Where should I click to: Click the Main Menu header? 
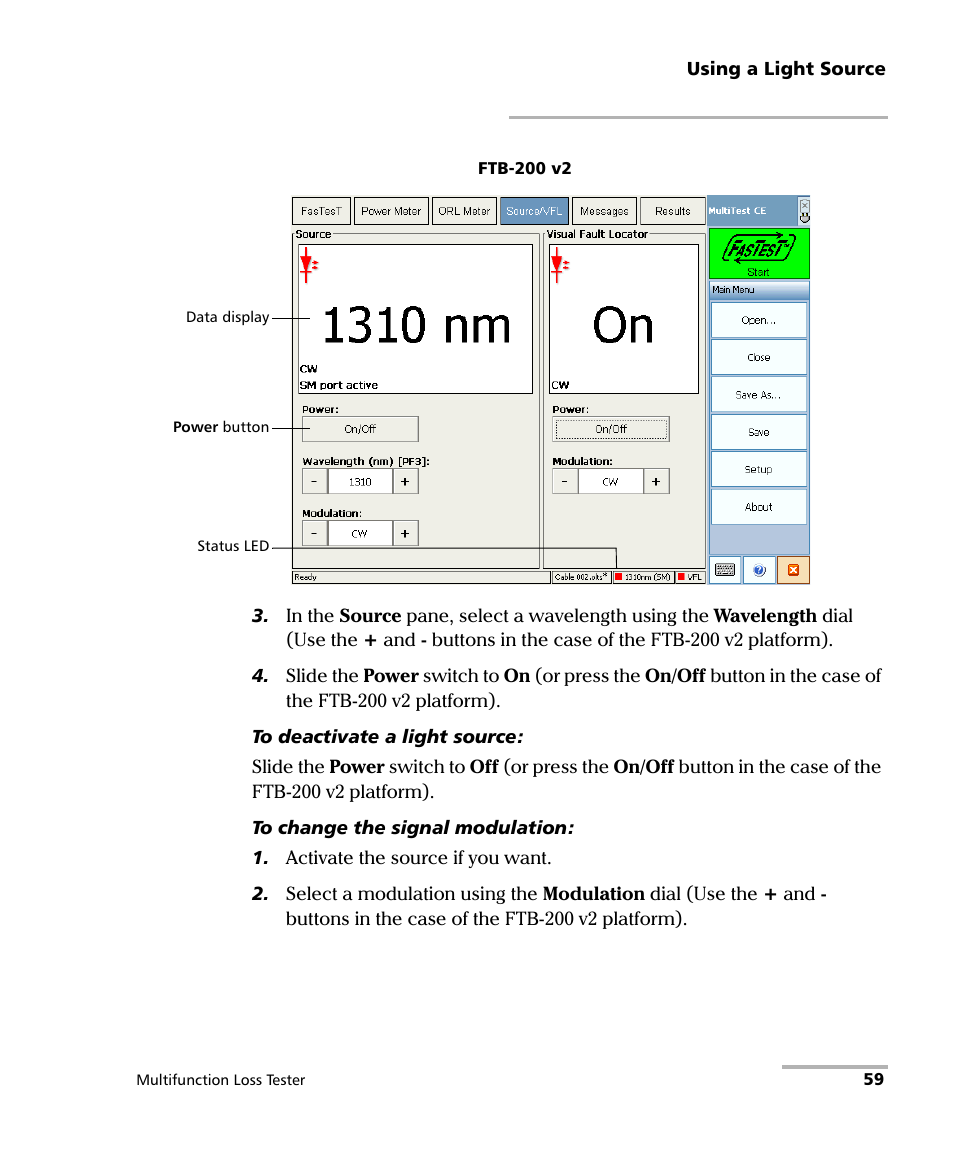click(x=759, y=290)
